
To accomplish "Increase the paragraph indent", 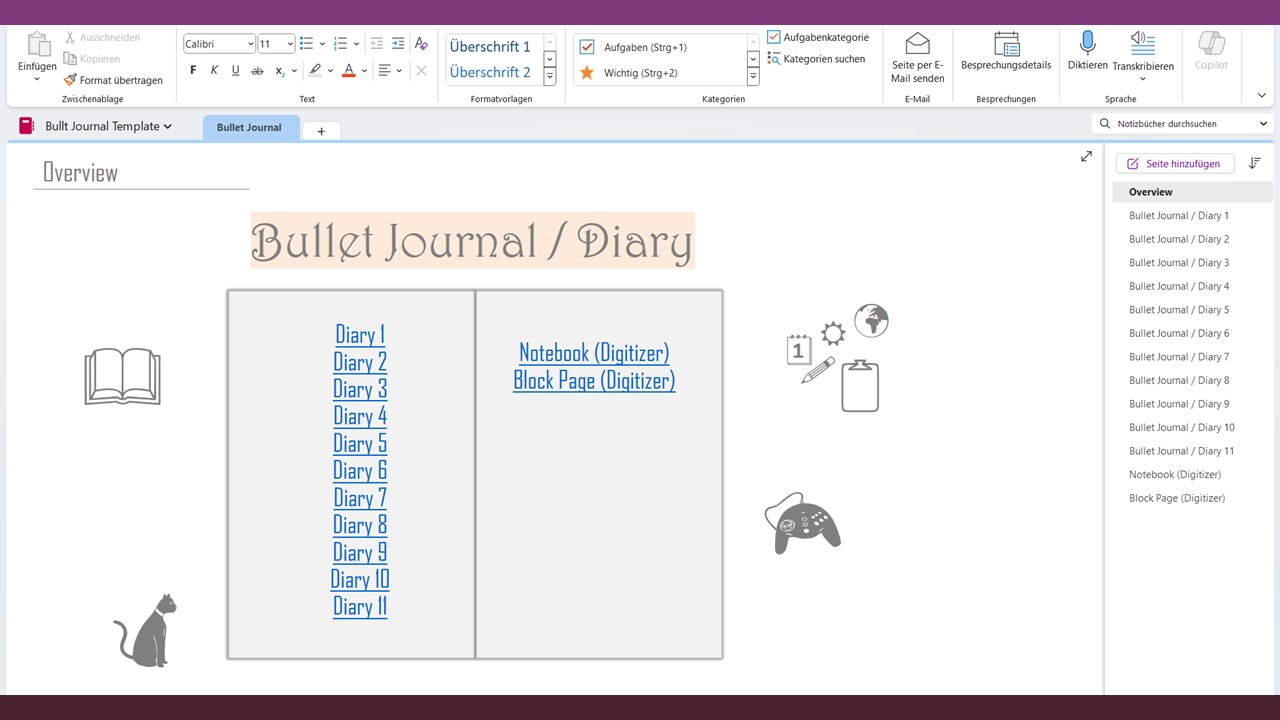I will [398, 43].
